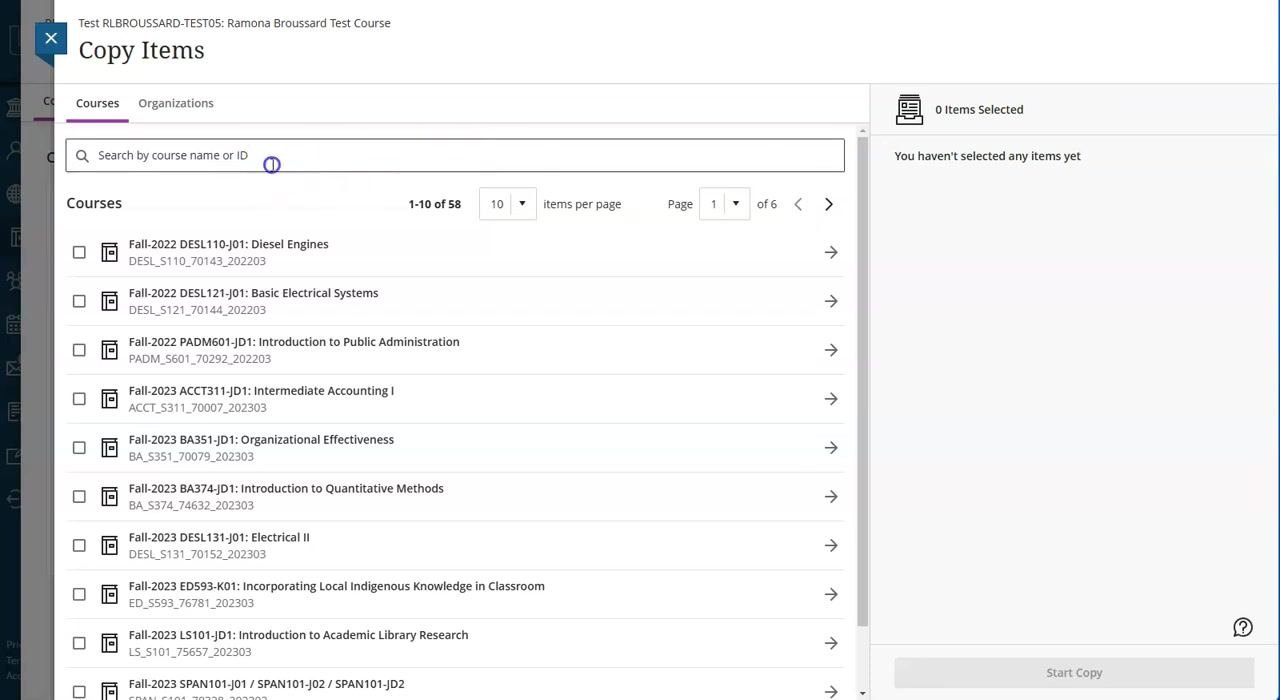Click the Fall-2023 LS101-JD1 course title

(x=298, y=636)
